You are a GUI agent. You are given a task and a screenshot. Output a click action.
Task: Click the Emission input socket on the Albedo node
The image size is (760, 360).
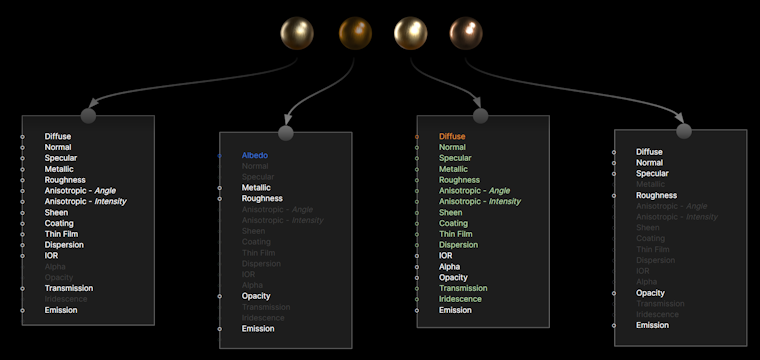click(220, 329)
